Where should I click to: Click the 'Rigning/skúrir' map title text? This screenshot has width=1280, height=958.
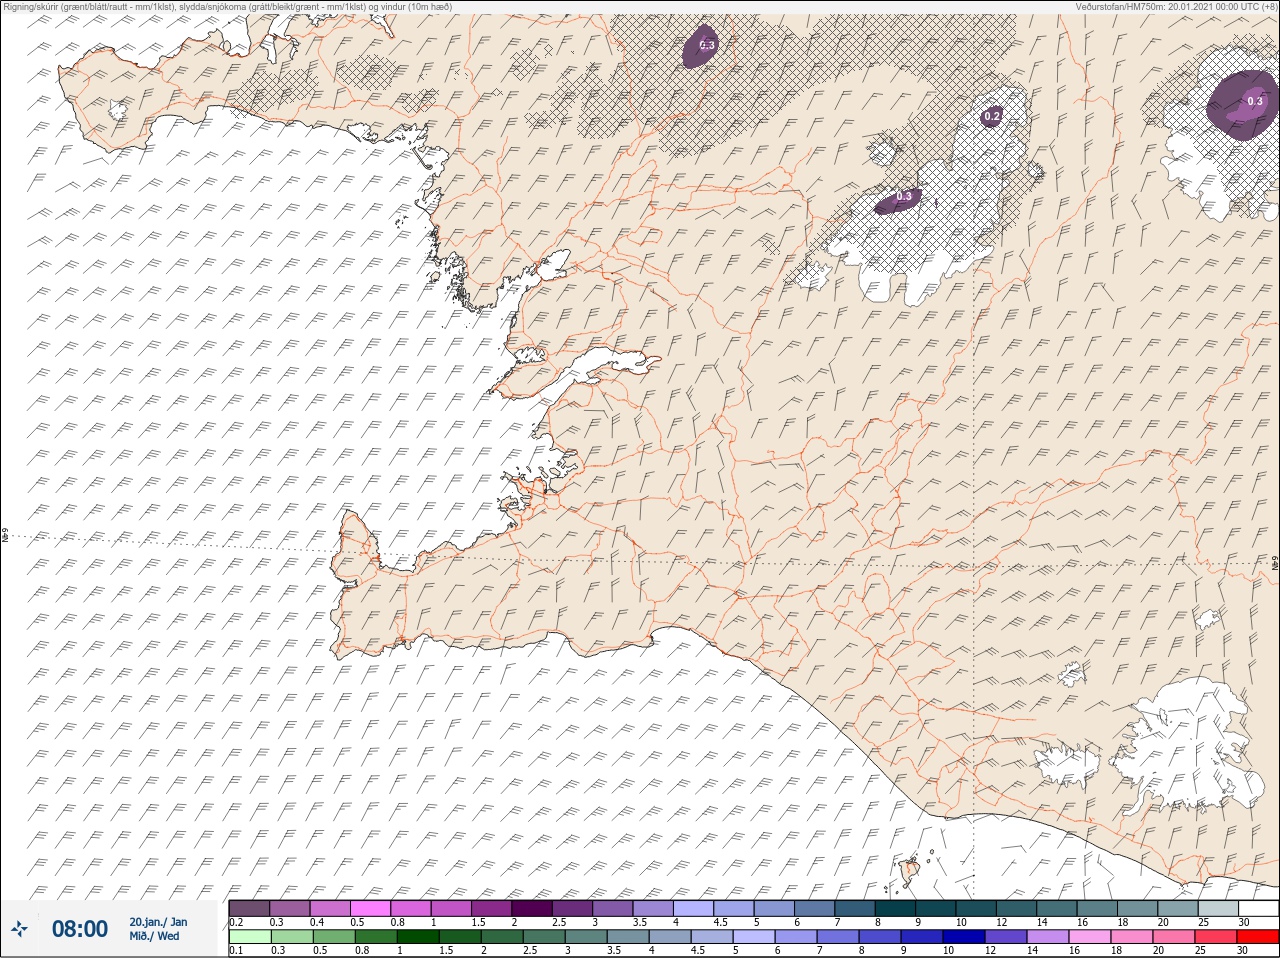point(227,6)
